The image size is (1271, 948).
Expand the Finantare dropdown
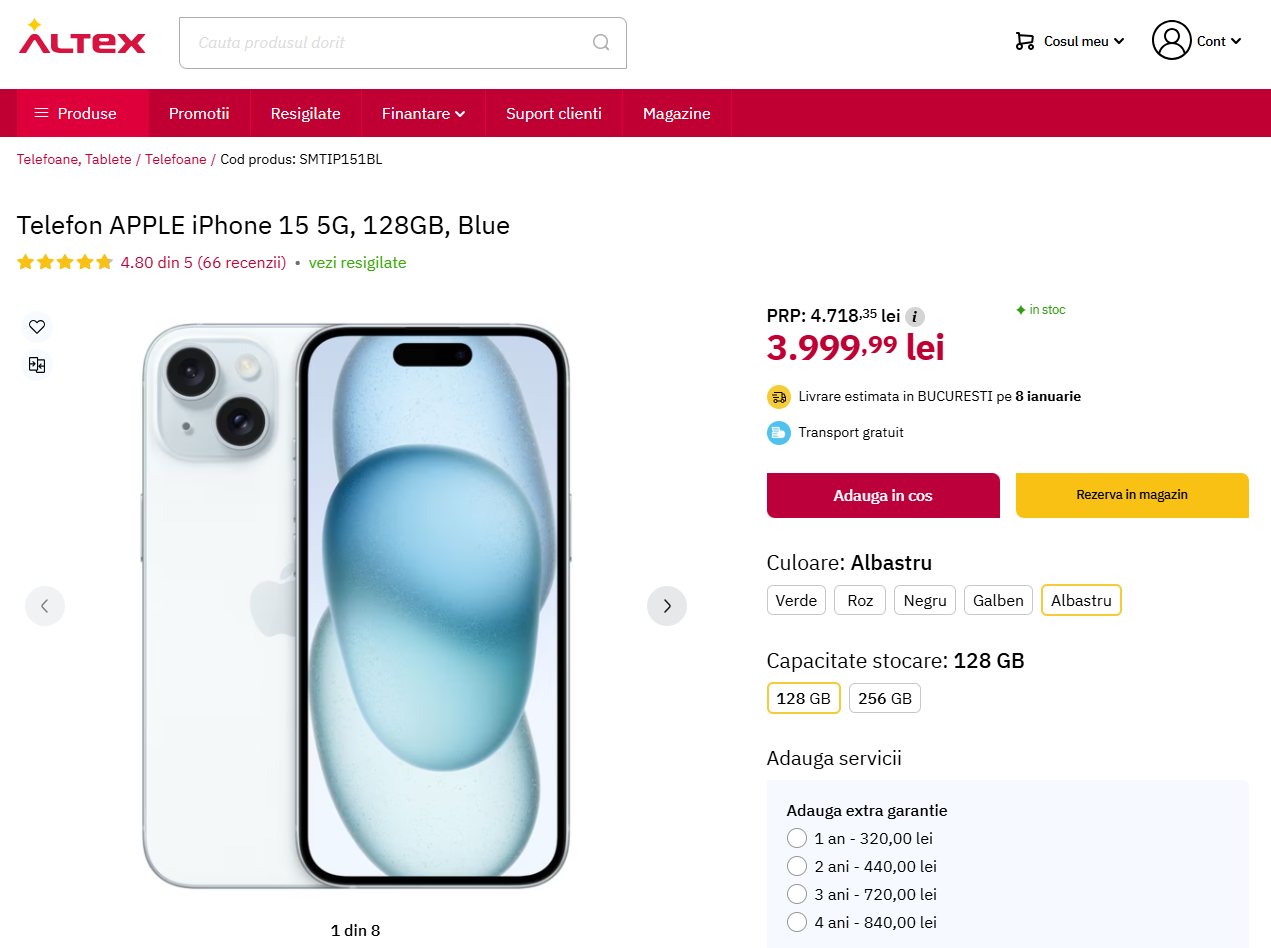423,113
